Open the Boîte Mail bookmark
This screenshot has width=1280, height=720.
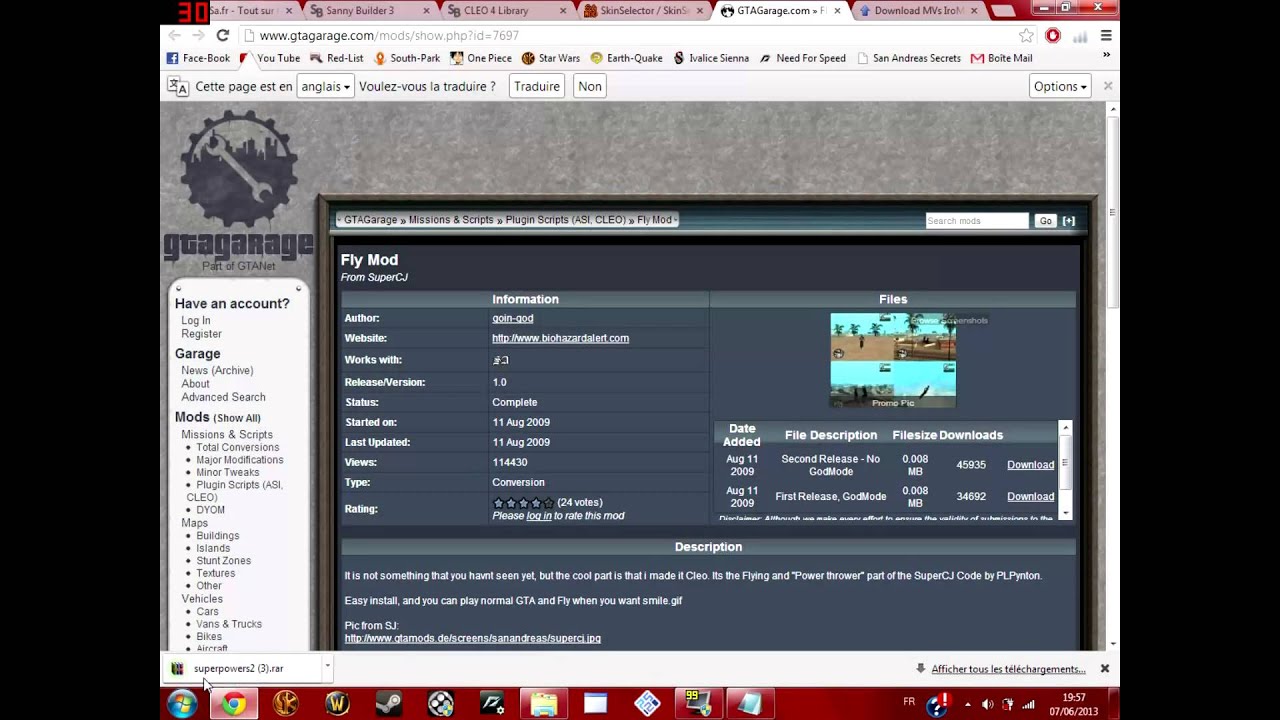[x=1001, y=58]
